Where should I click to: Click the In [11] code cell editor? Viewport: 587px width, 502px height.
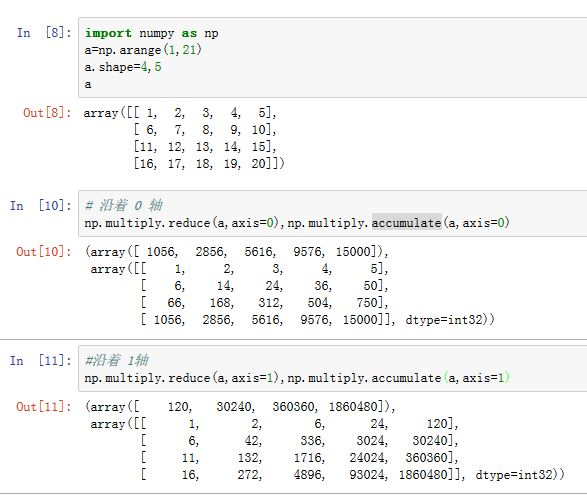click(x=332, y=369)
